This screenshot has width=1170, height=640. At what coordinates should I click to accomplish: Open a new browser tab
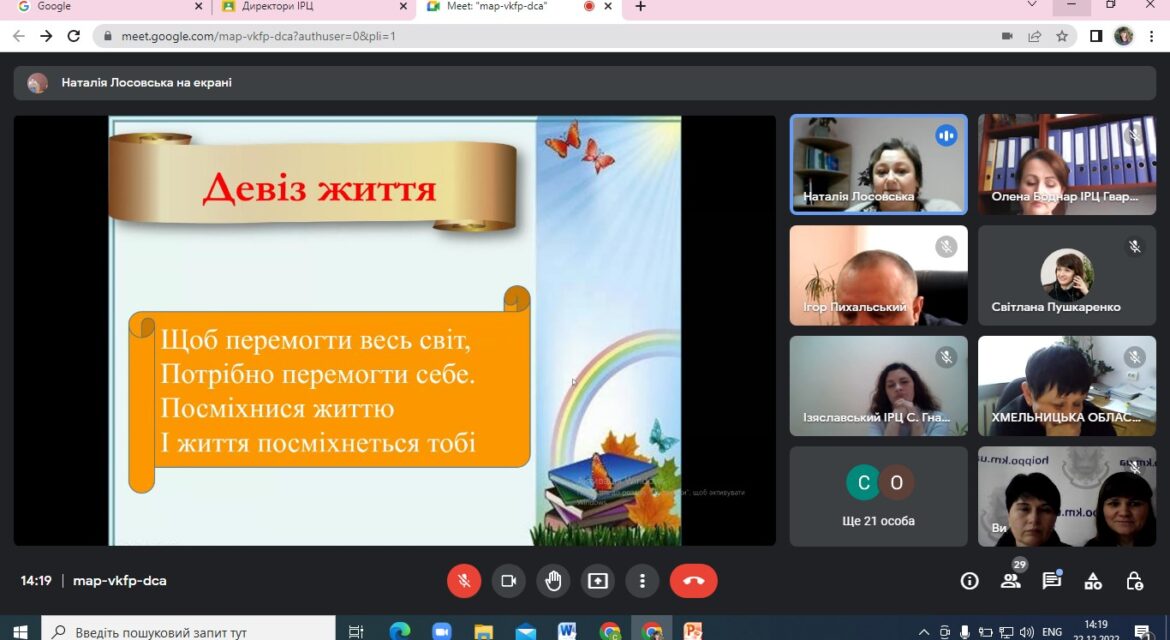(640, 7)
